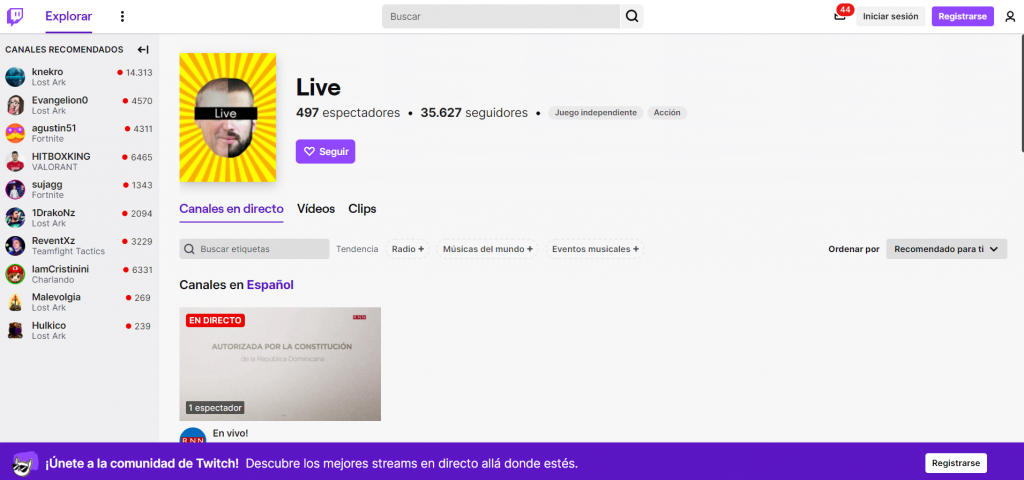1024x480 pixels.
Task: Open the user profile icon menu
Action: pos(1010,16)
